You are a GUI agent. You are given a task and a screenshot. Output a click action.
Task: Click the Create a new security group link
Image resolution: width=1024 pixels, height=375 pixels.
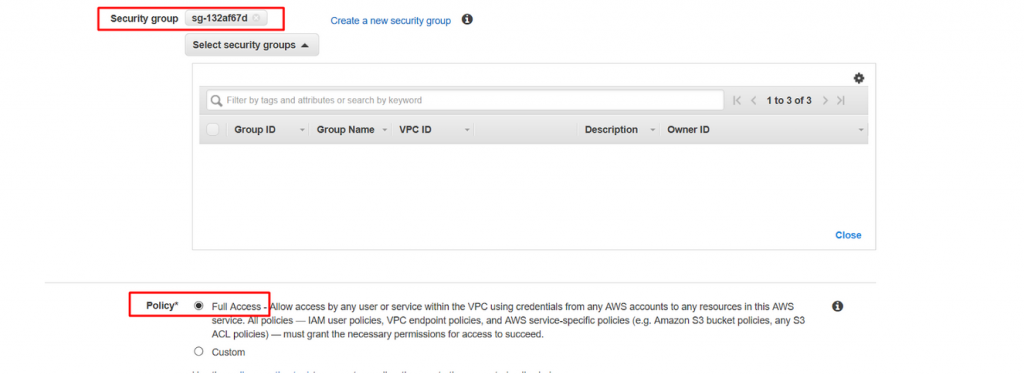(391, 20)
